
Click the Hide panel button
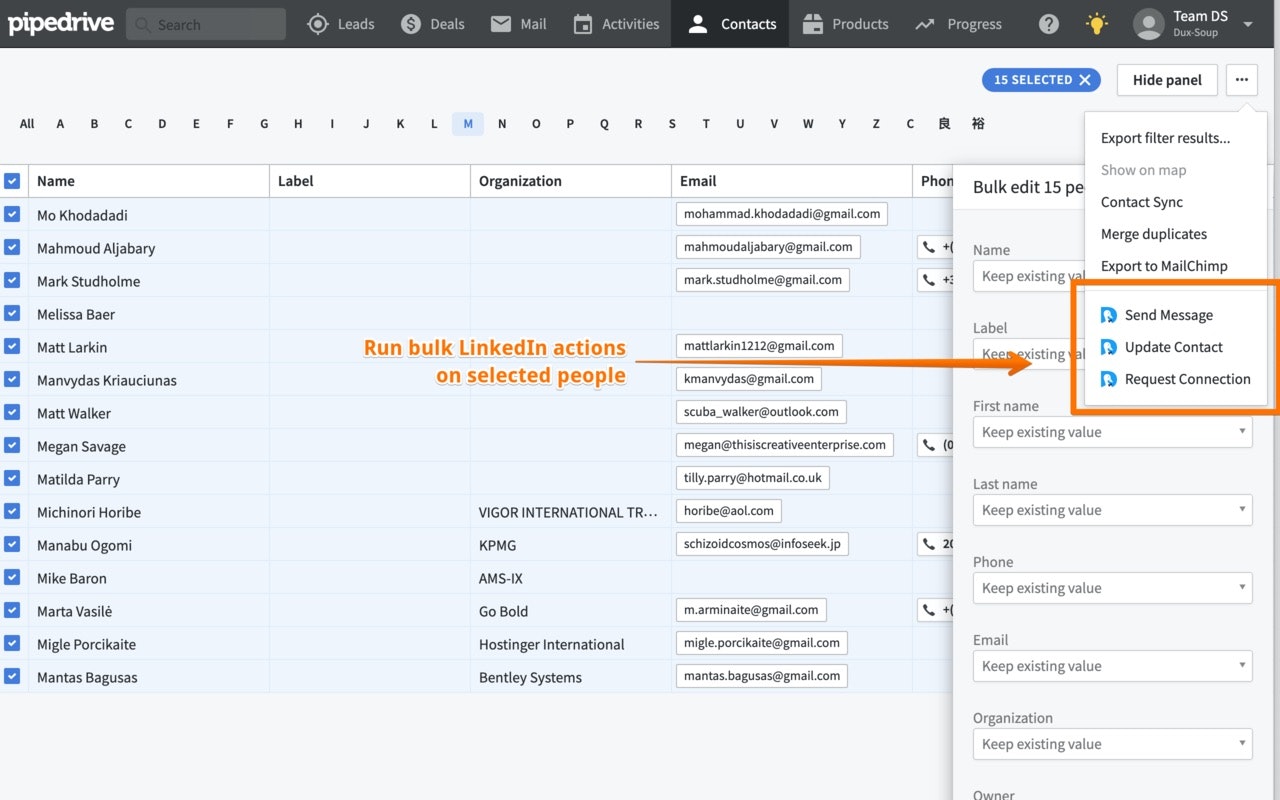point(1166,79)
